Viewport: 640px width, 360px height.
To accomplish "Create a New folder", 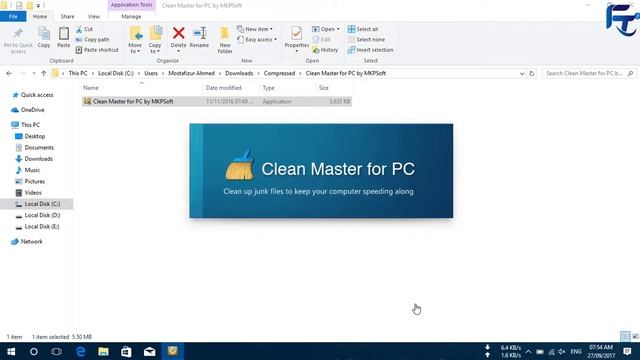I will [225, 40].
